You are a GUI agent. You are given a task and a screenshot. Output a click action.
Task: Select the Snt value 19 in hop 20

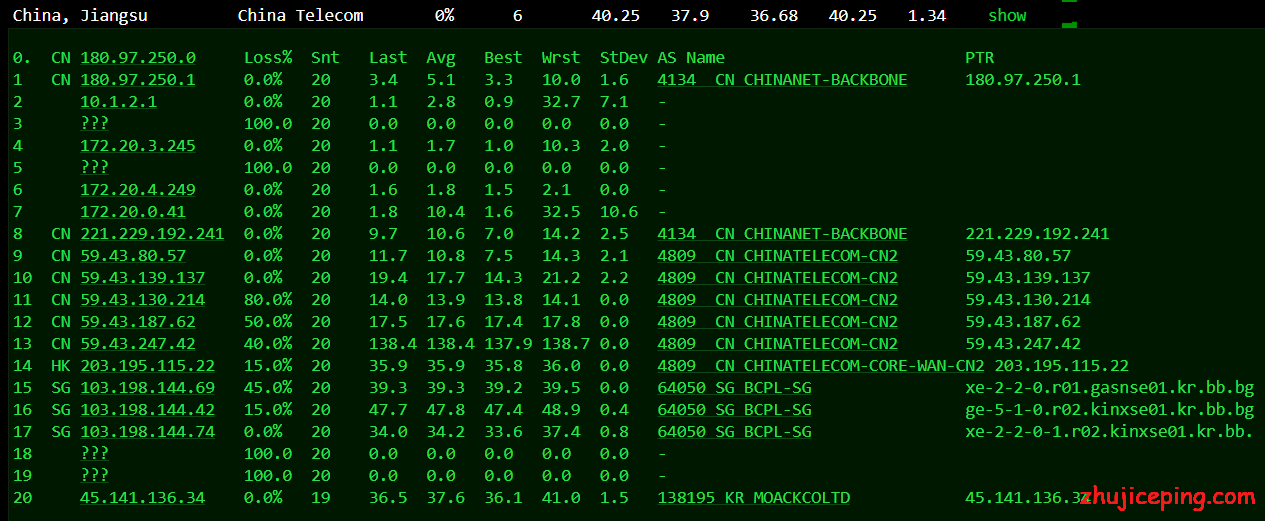pyautogui.click(x=320, y=498)
